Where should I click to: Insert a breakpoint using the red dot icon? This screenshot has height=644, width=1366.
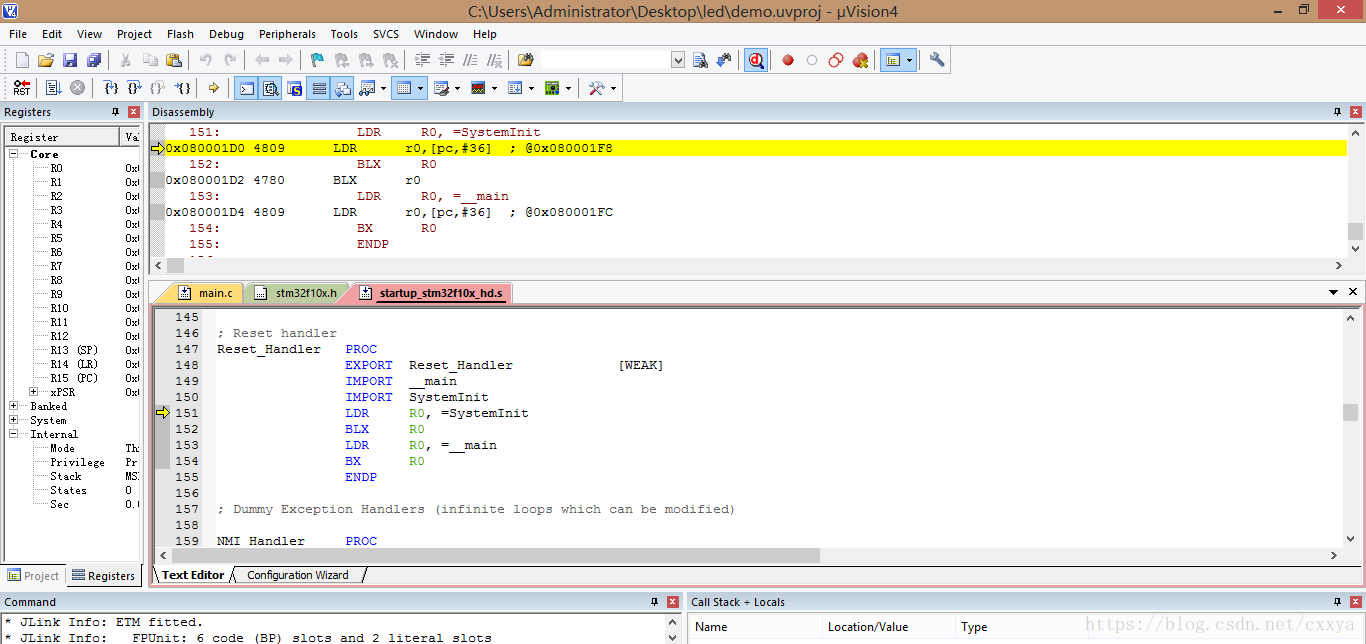(x=788, y=60)
